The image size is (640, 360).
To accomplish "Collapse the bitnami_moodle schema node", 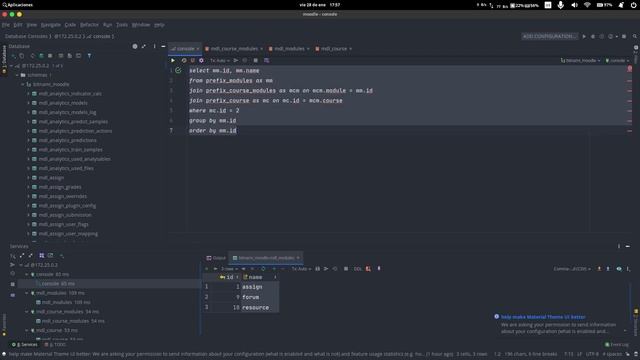I will coord(23,84).
